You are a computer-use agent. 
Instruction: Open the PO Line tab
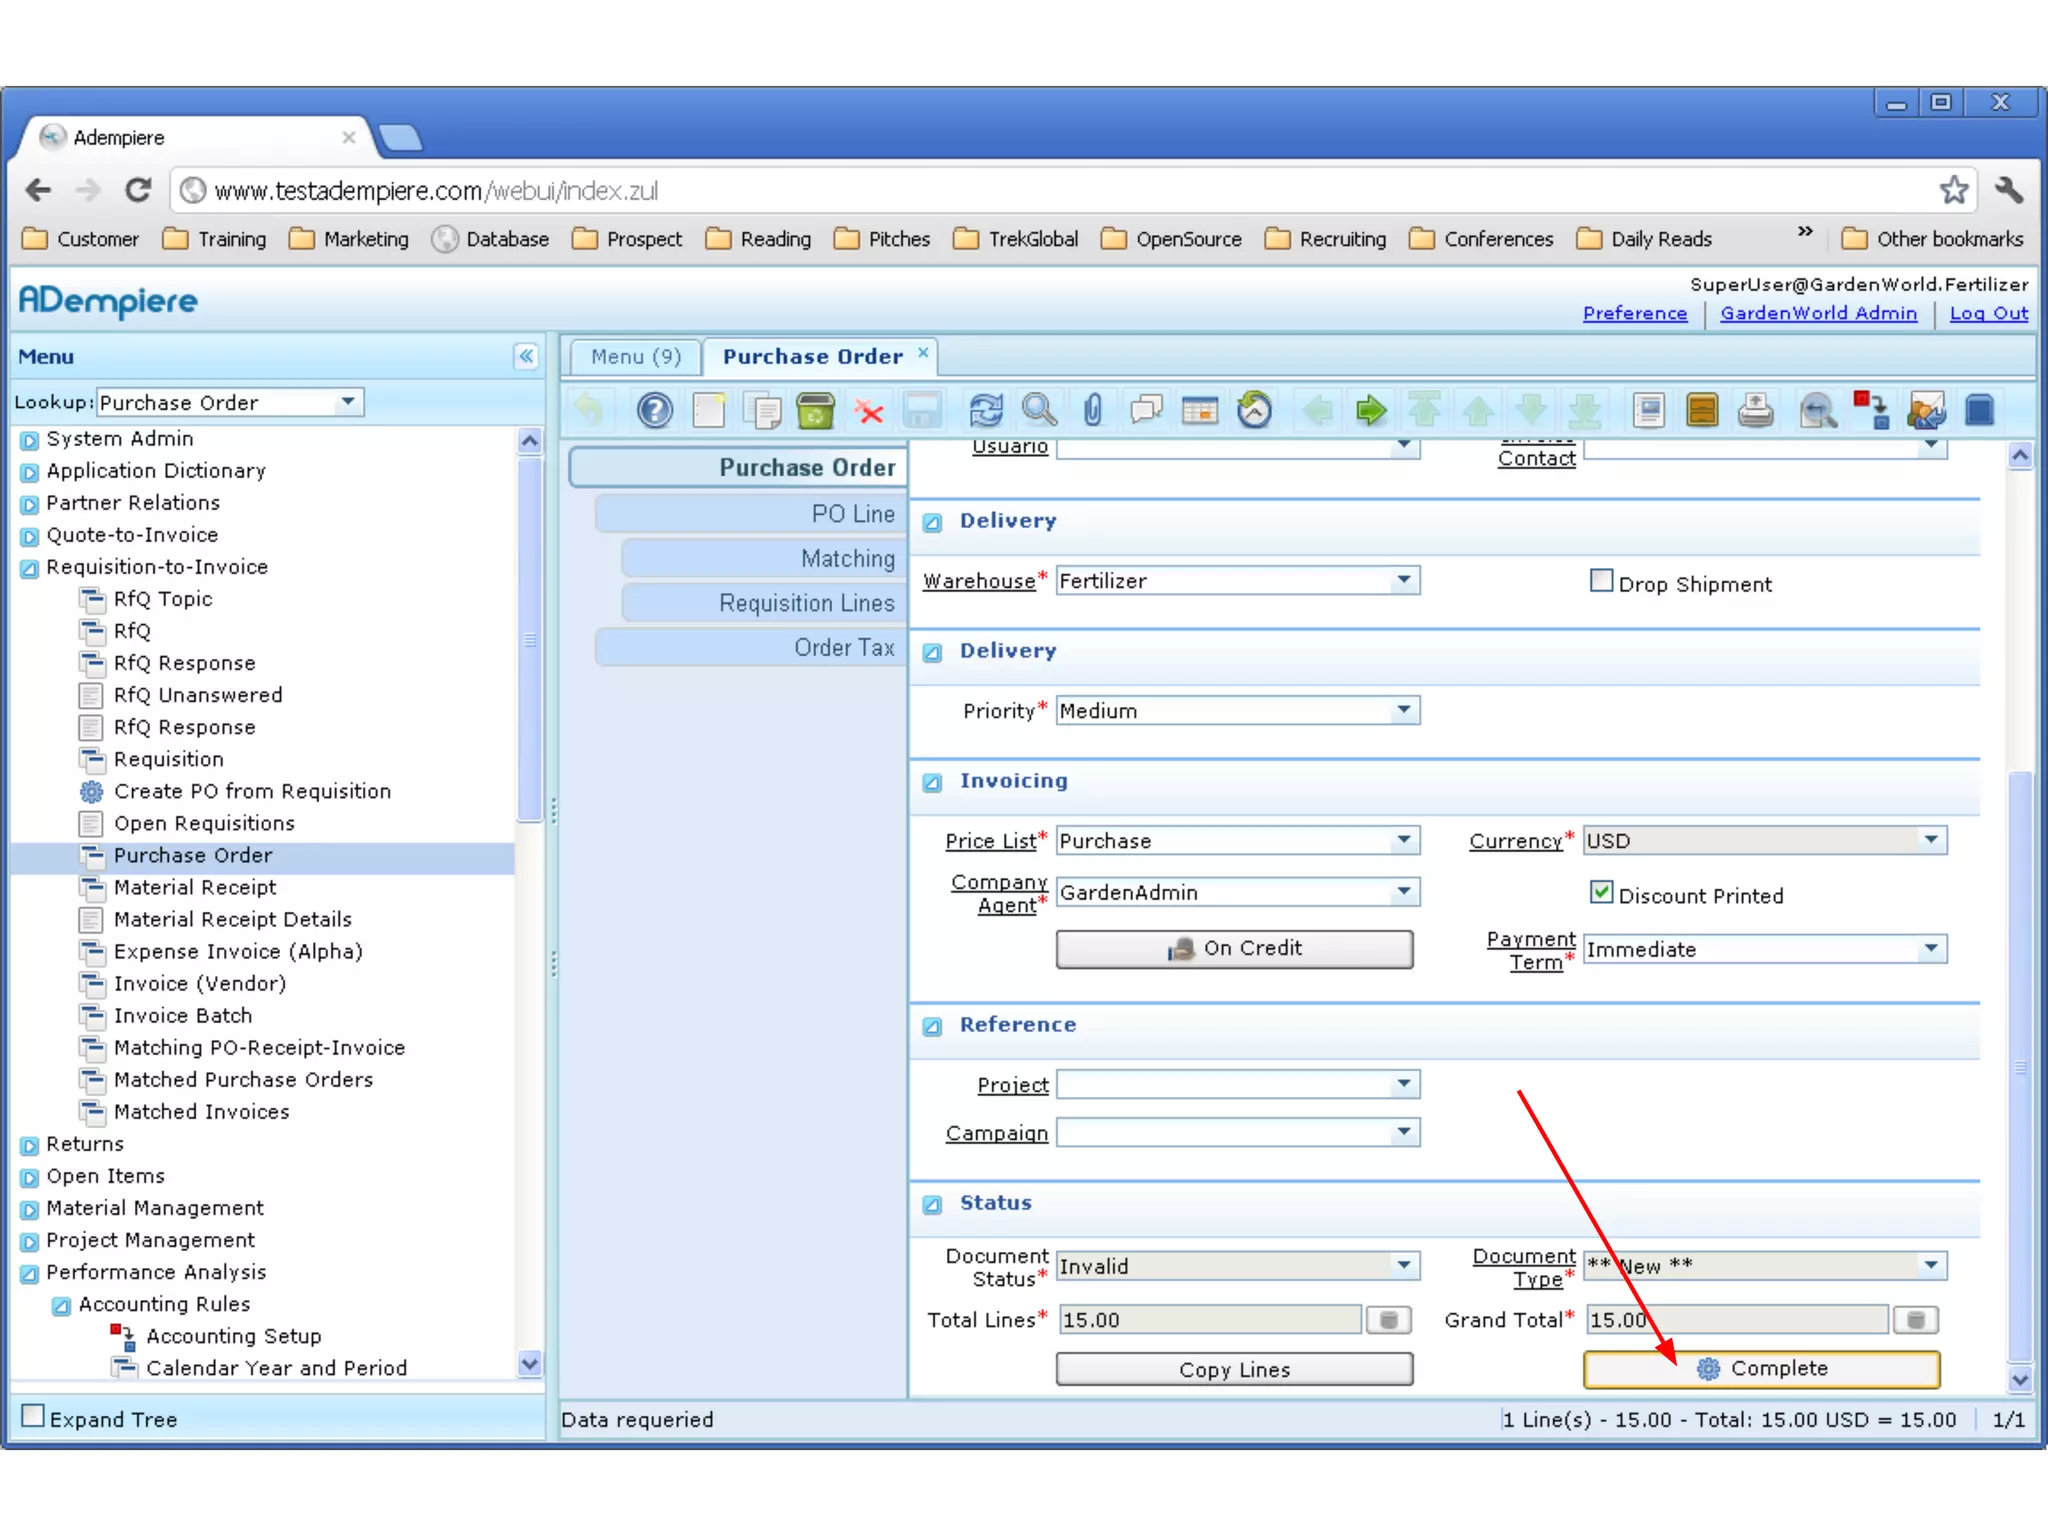(x=752, y=514)
